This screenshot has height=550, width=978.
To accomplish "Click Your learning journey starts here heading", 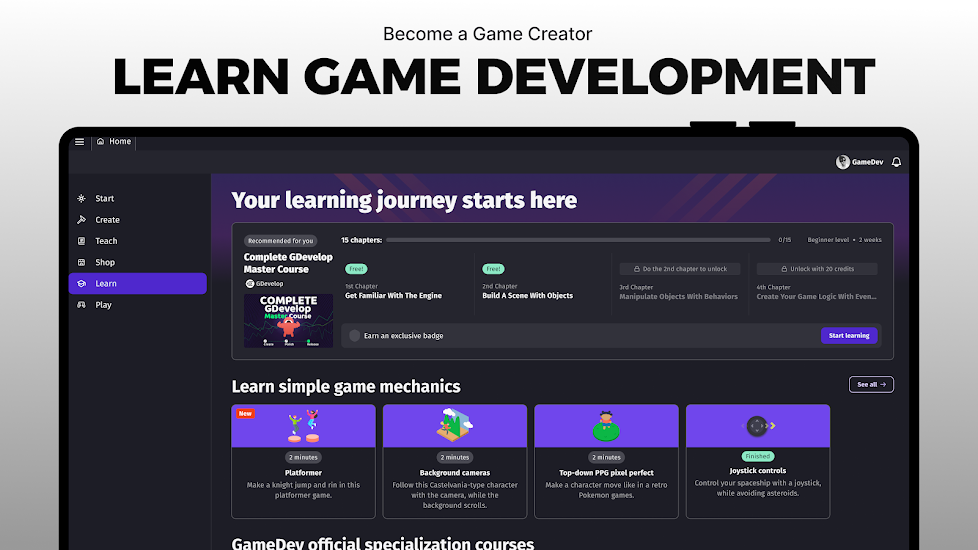I will pos(404,200).
